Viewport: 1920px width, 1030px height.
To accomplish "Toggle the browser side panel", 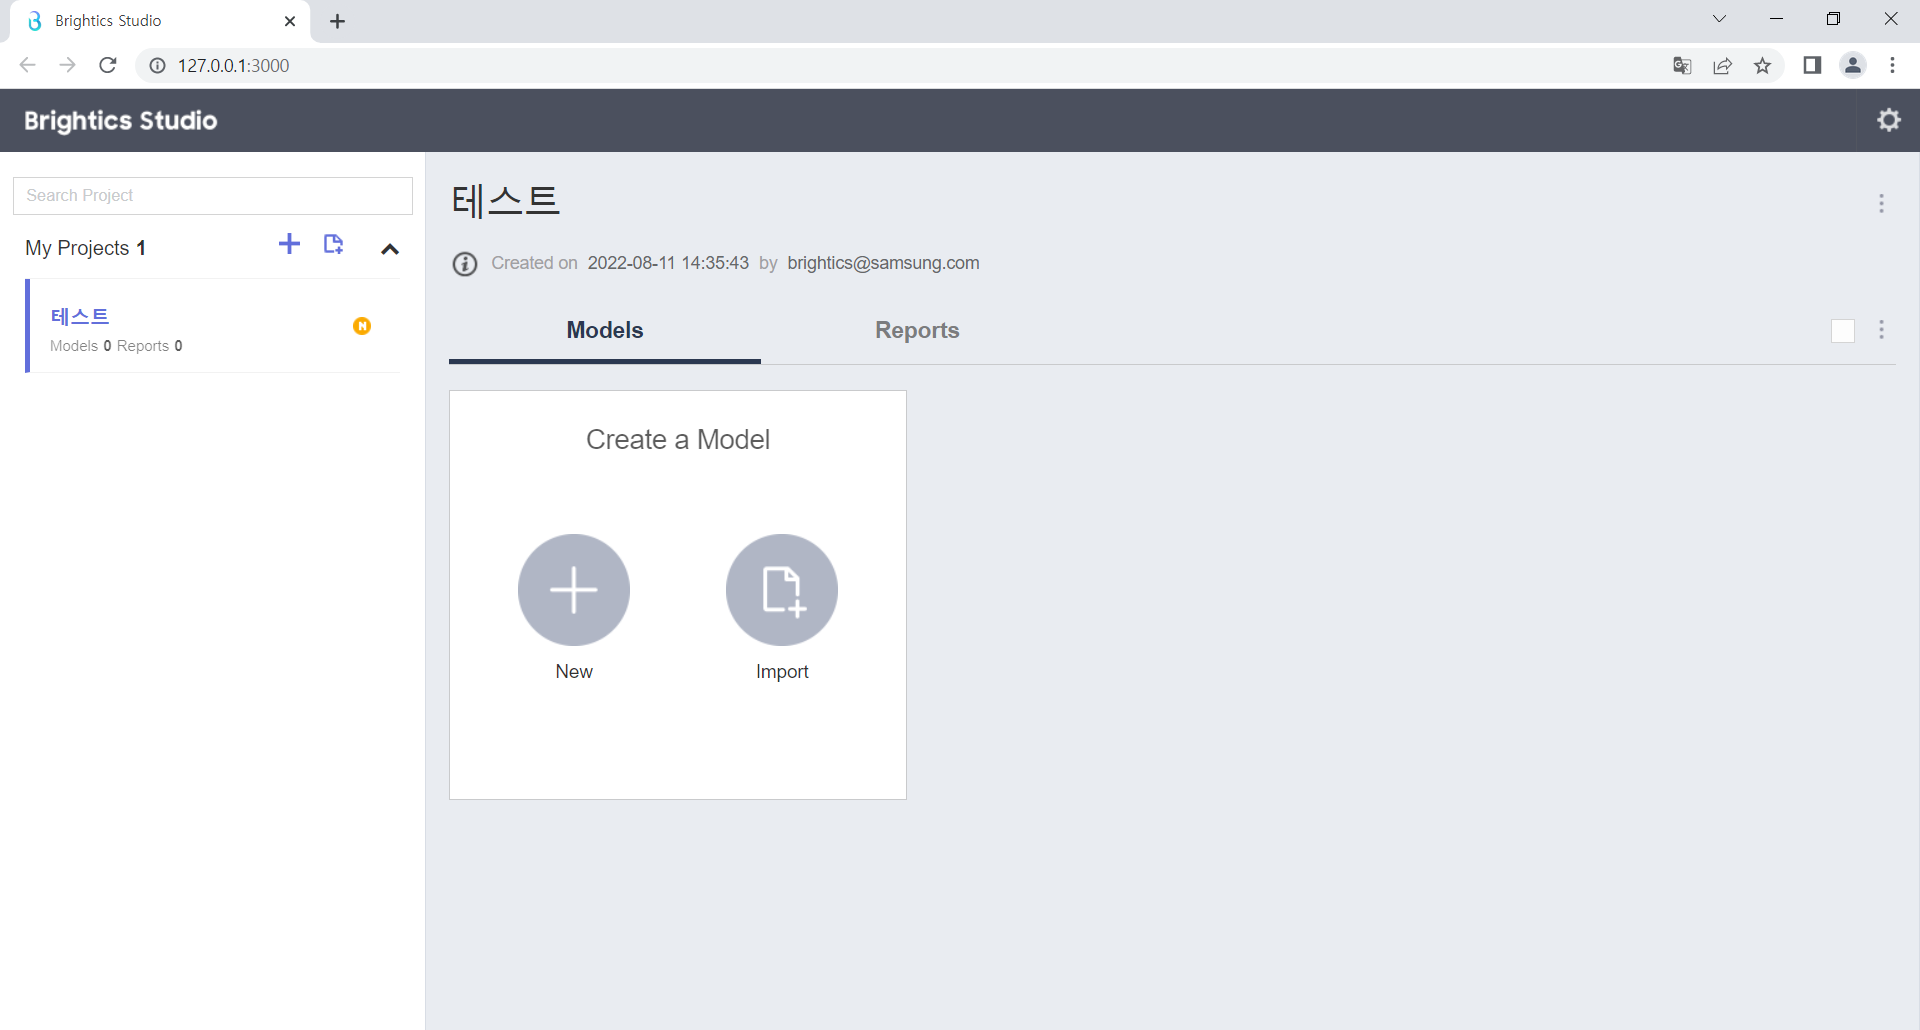I will [1812, 65].
